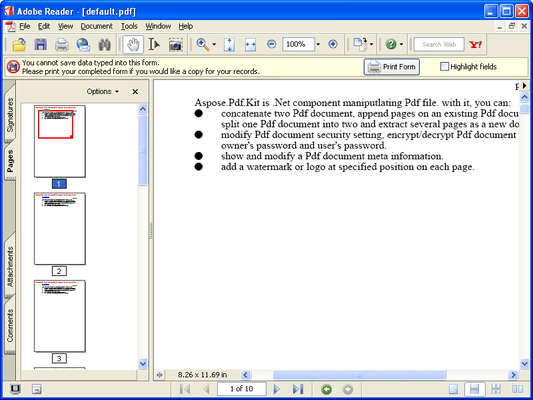This screenshot has width=533, height=400.
Task: Email the PDF via the globe envelope icon
Action: 83,45
